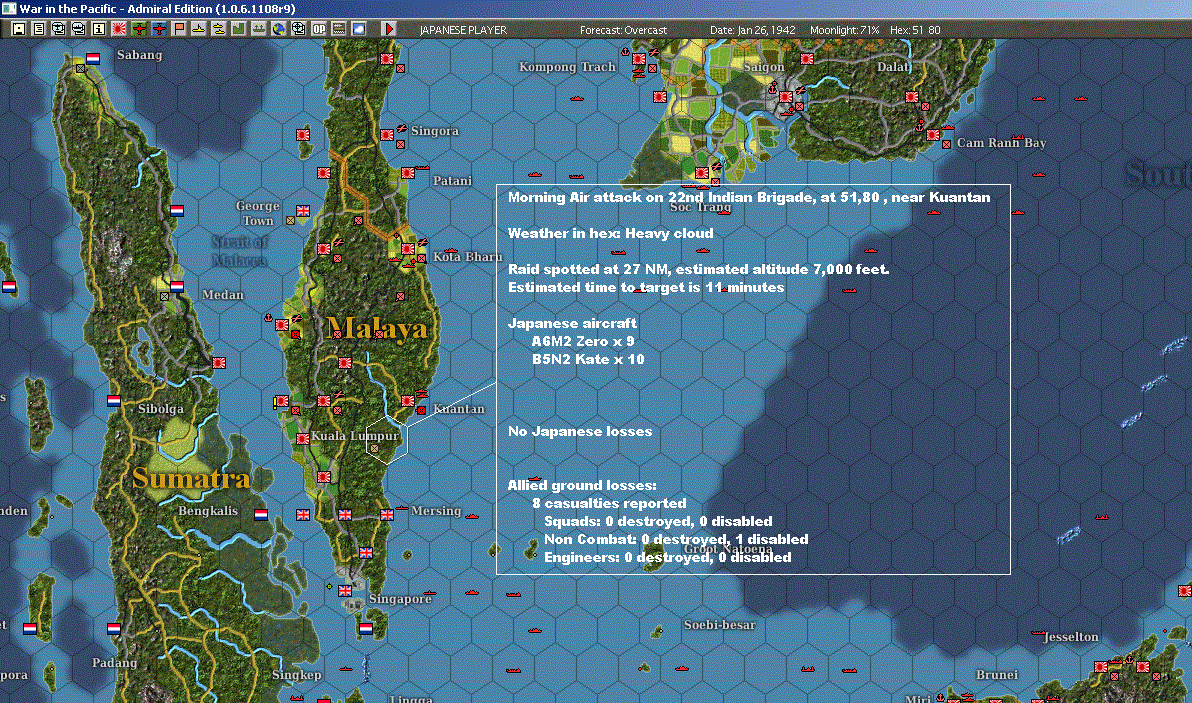Select the Dutch flag near Padang
Viewport: 1192px width, 703px height.
pyautogui.click(x=114, y=629)
